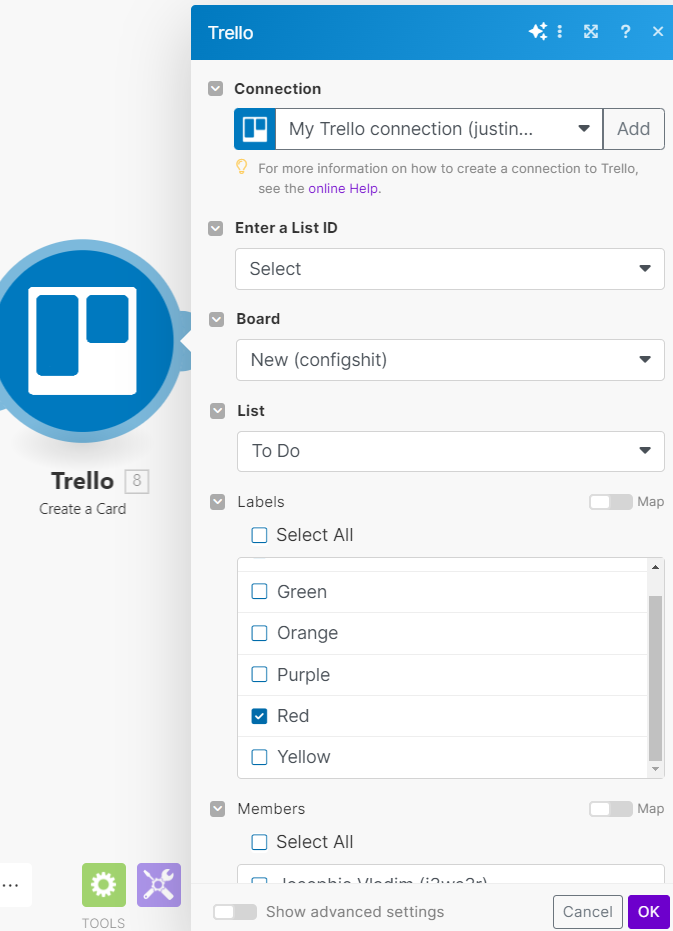The image size is (673, 931).
Task: Click the labels list scrollbar thumb
Action: coord(655,678)
